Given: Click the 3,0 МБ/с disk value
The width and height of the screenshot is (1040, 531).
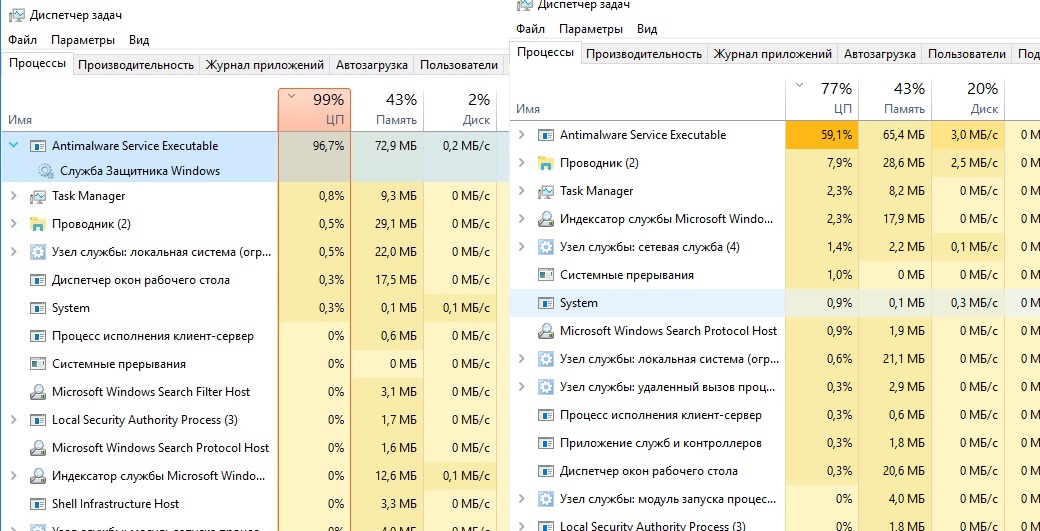Looking at the screenshot, I should coord(975,135).
